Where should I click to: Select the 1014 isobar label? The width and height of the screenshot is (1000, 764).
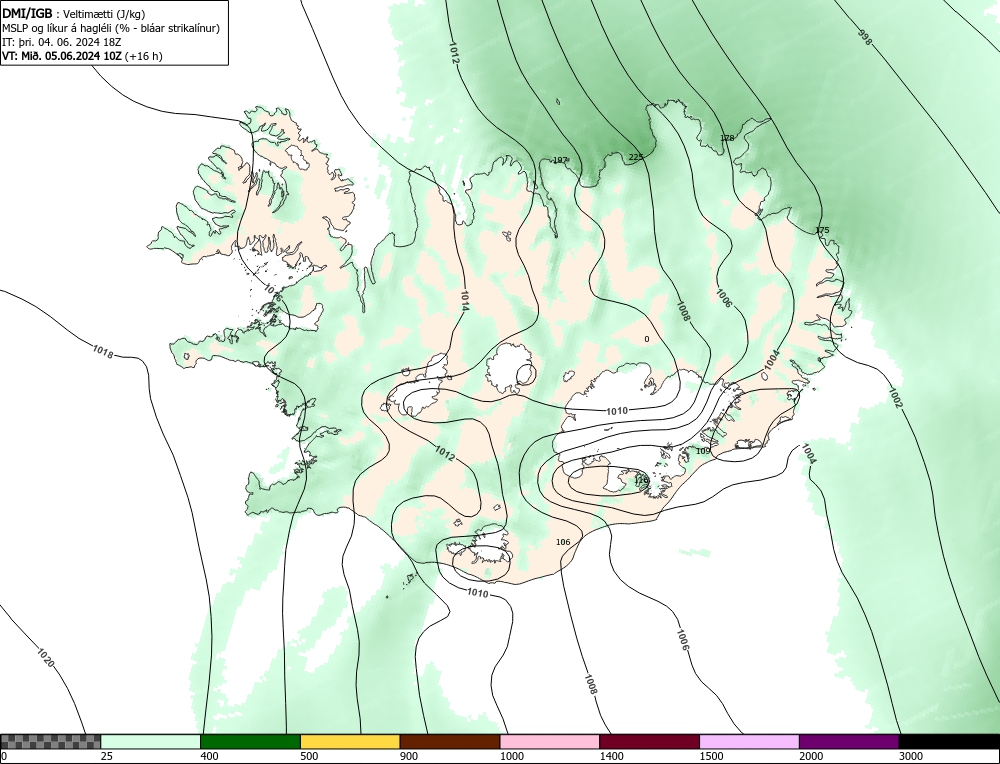[464, 300]
